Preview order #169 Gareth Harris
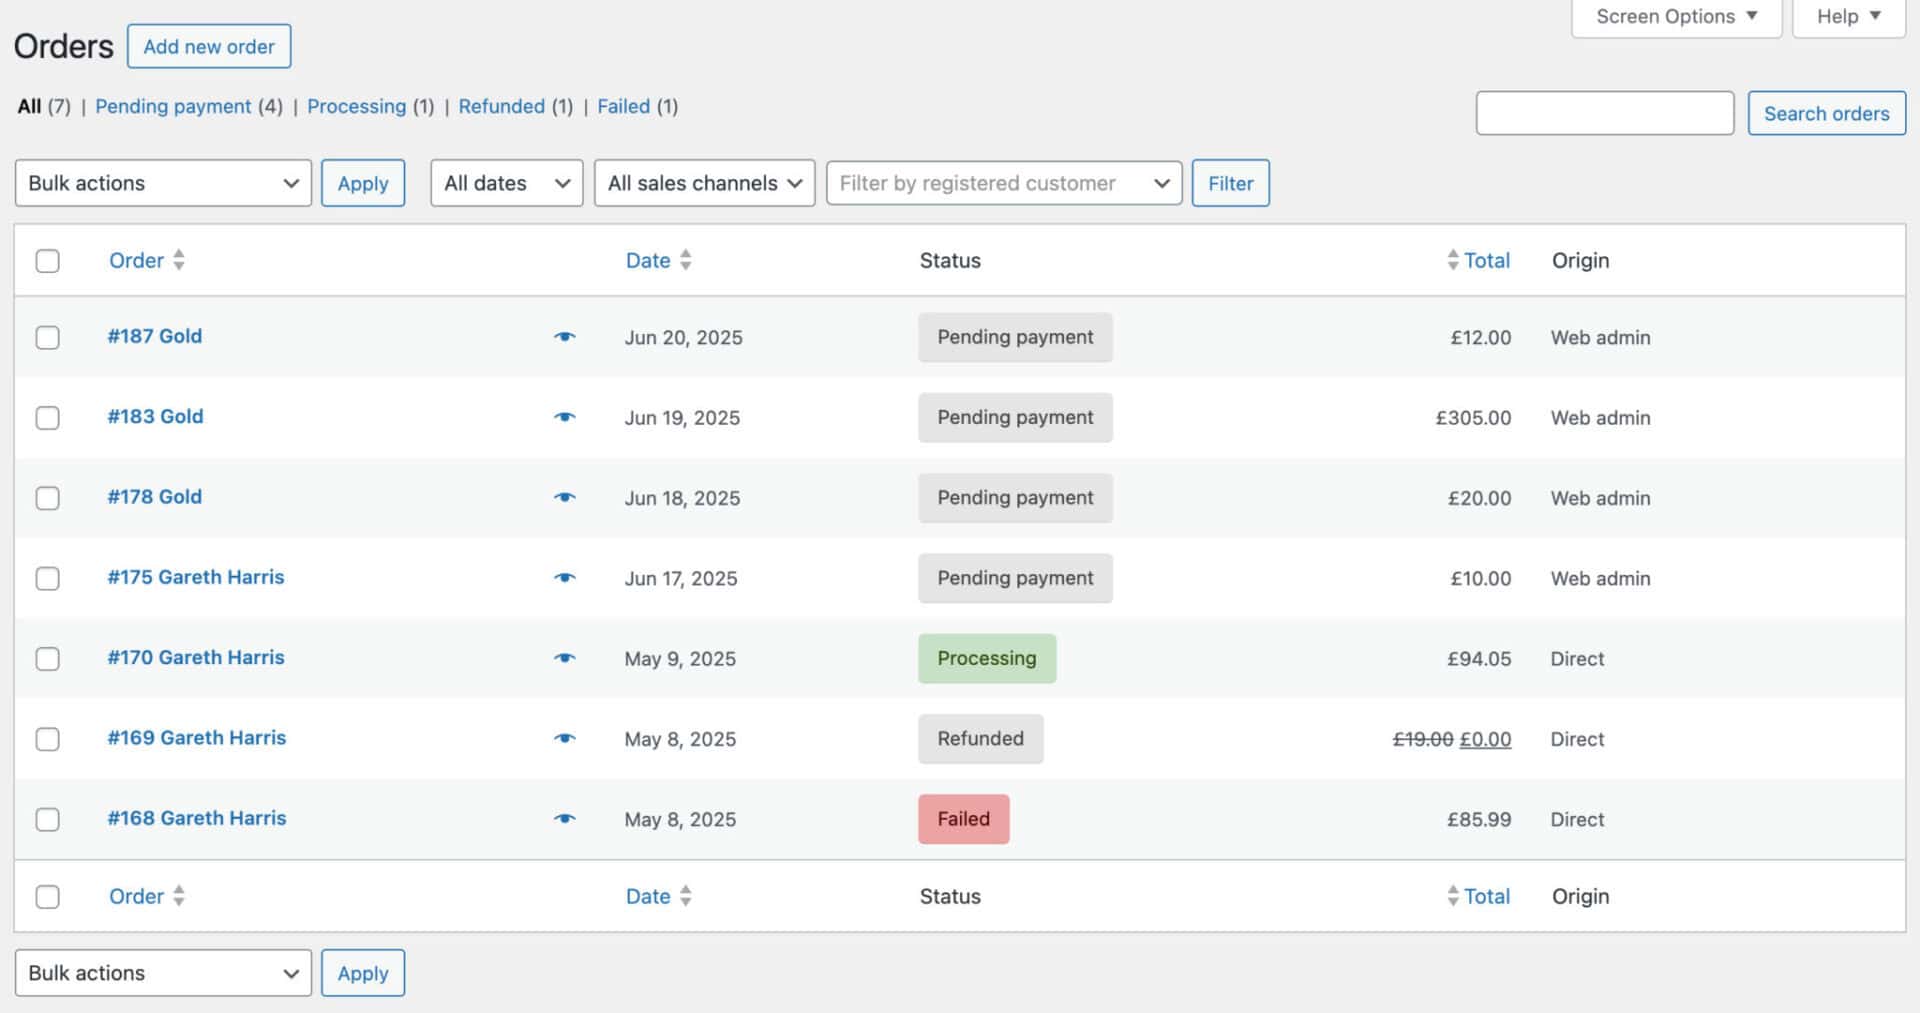This screenshot has height=1013, width=1920. point(565,738)
